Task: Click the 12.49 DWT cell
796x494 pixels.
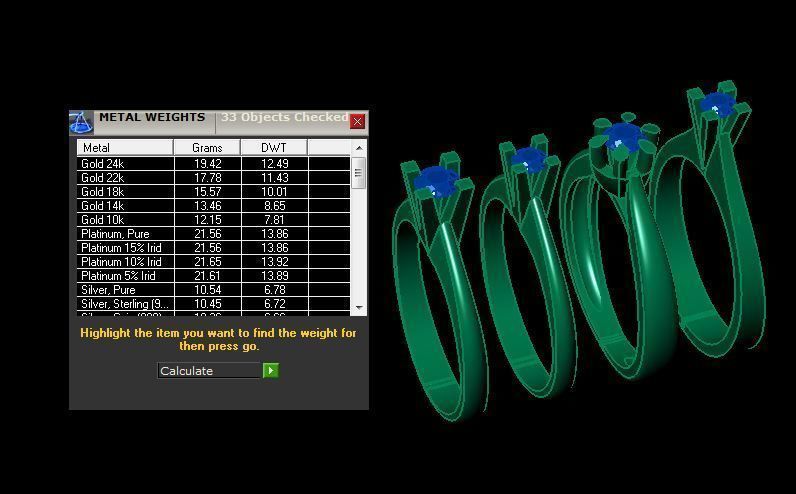Action: pos(275,163)
